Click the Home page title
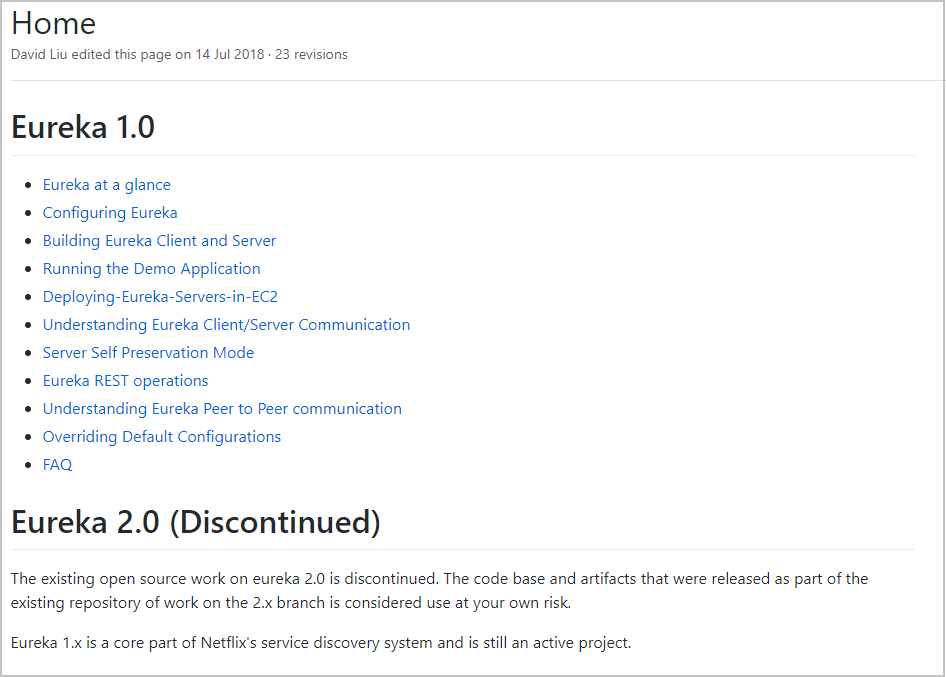 tap(54, 24)
